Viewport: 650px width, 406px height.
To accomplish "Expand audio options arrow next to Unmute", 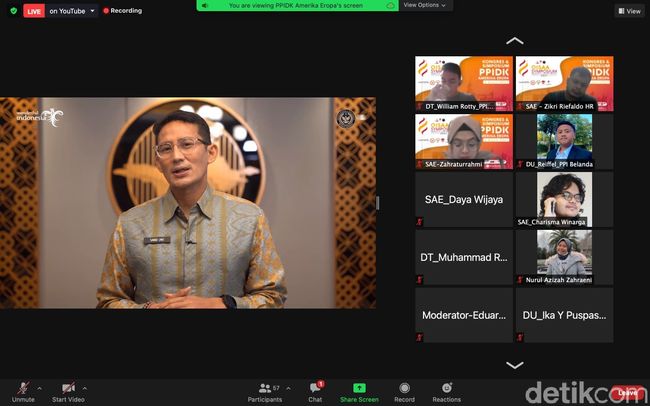I will click(x=40, y=386).
